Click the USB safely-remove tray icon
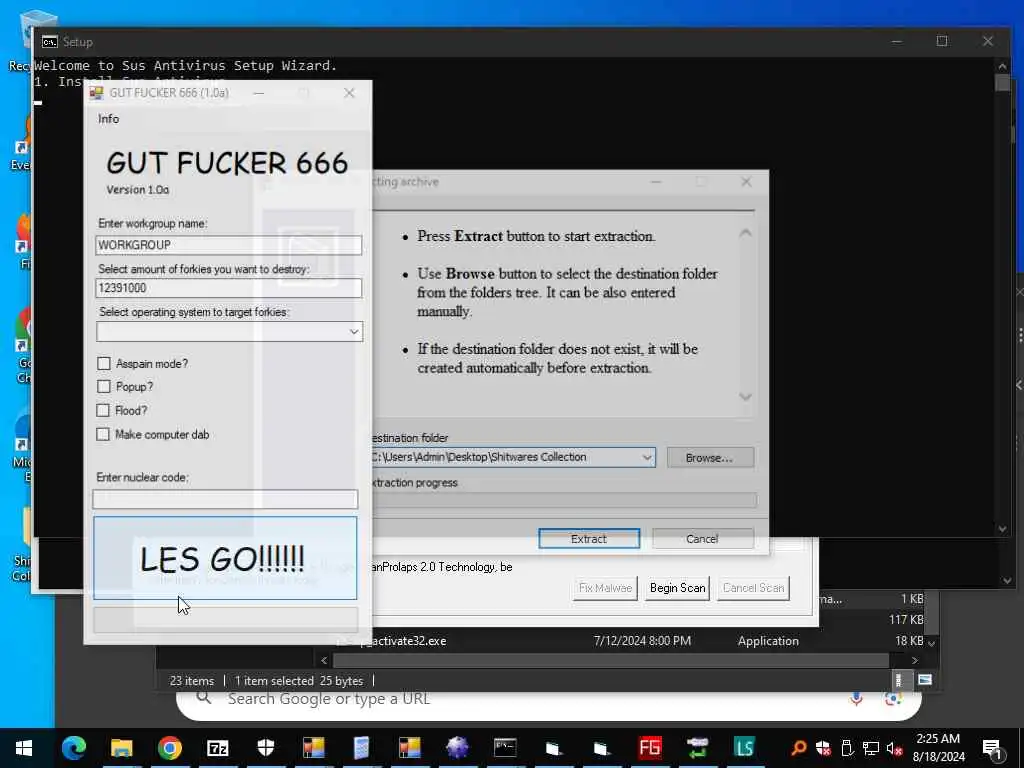 click(x=846, y=748)
